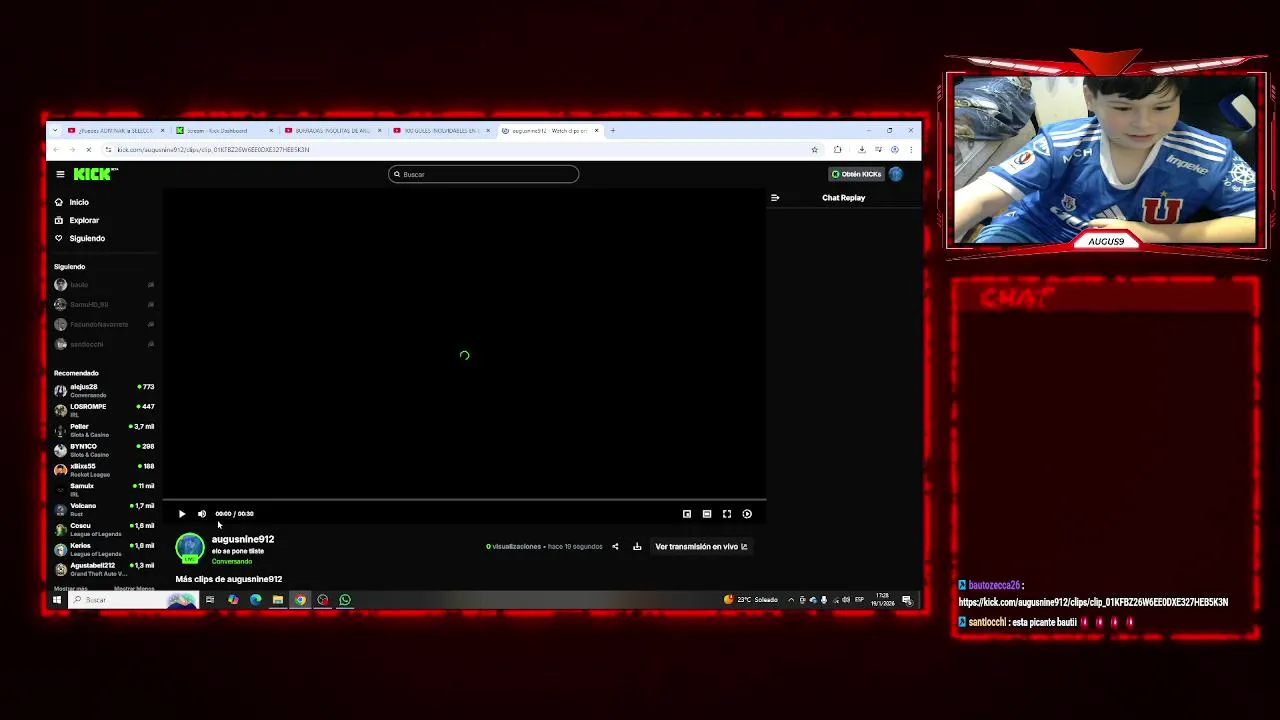Image resolution: width=1280 pixels, height=720 pixels.
Task: Click Ver transmisión en vivo button
Action: click(701, 547)
